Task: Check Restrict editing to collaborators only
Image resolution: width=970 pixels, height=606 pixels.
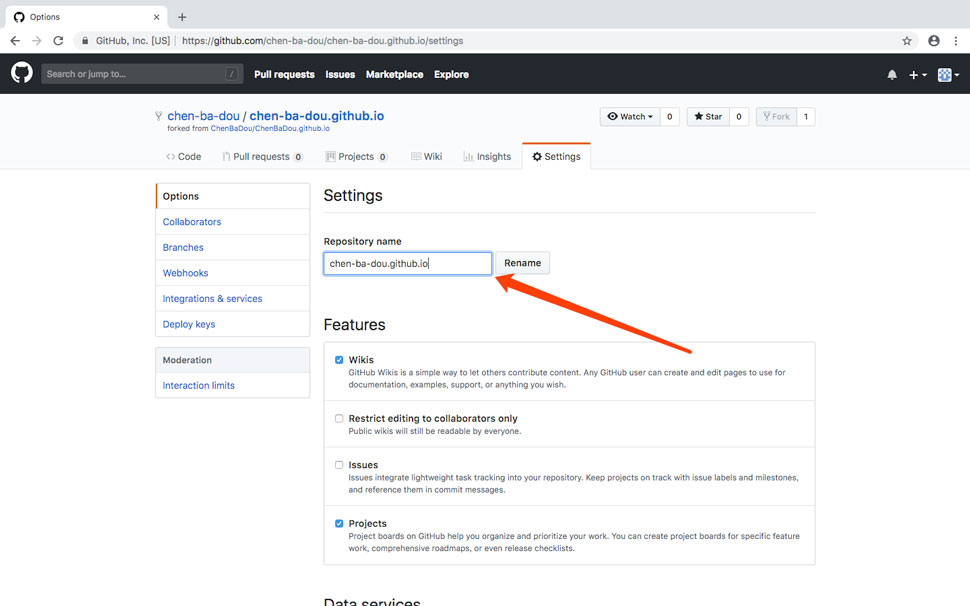Action: tap(339, 419)
